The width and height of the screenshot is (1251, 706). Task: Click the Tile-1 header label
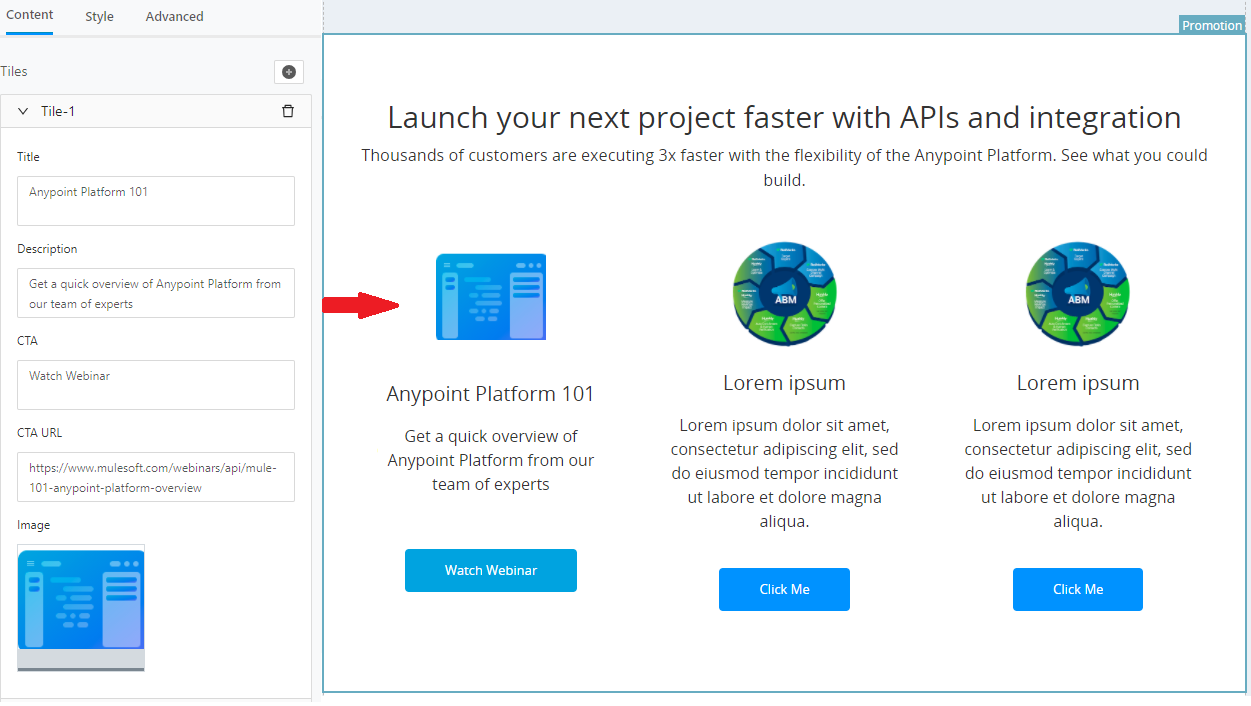click(58, 111)
